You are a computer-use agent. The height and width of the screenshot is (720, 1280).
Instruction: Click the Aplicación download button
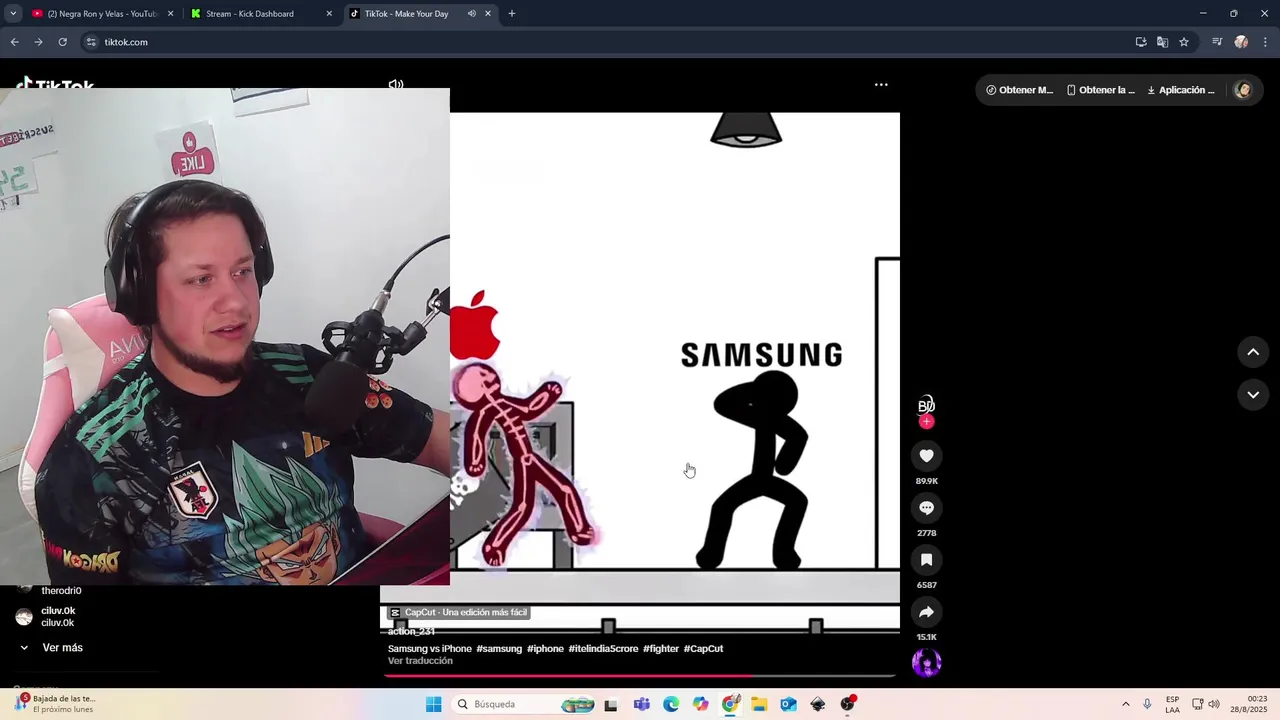pyautogui.click(x=1181, y=90)
